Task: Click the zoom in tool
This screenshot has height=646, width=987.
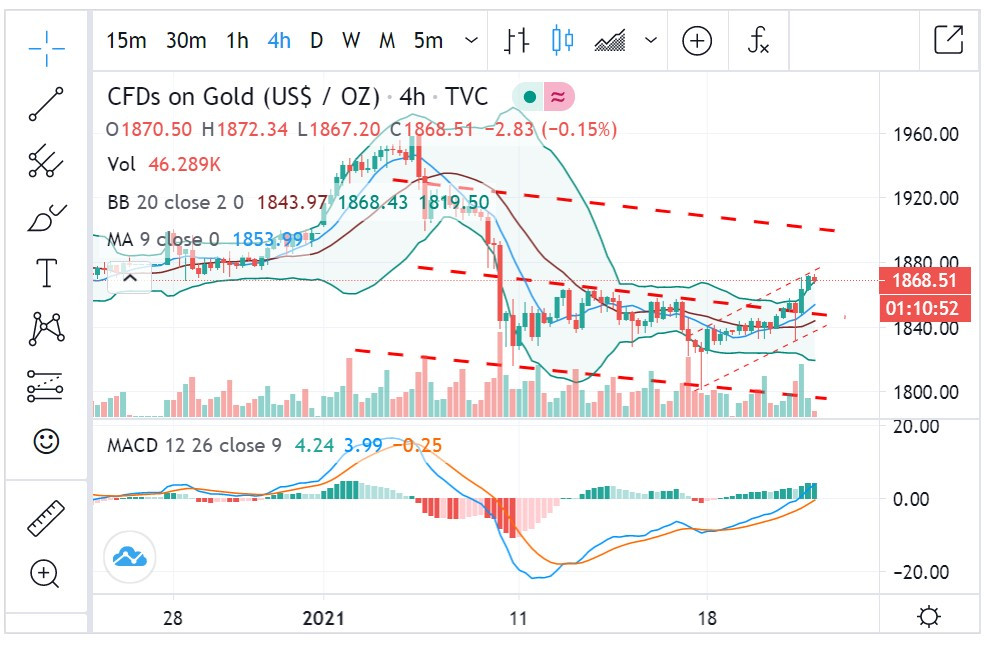Action: click(x=46, y=573)
